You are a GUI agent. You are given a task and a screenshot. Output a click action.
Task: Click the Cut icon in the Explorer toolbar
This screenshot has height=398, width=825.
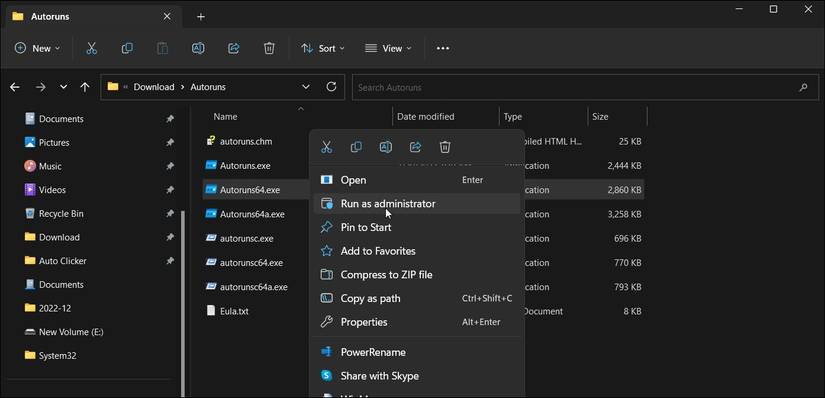[x=92, y=48]
